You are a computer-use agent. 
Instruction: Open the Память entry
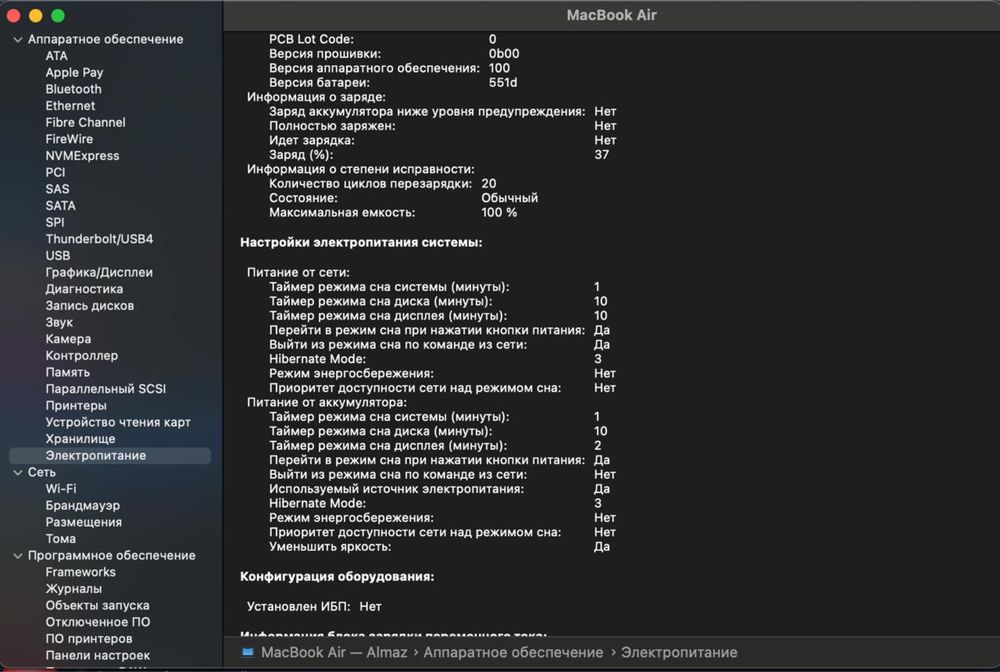point(68,372)
